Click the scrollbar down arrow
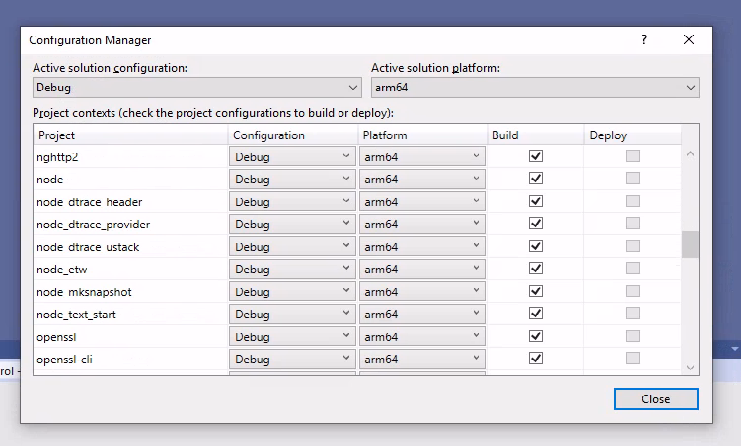The width and height of the screenshot is (741, 446). 690,367
